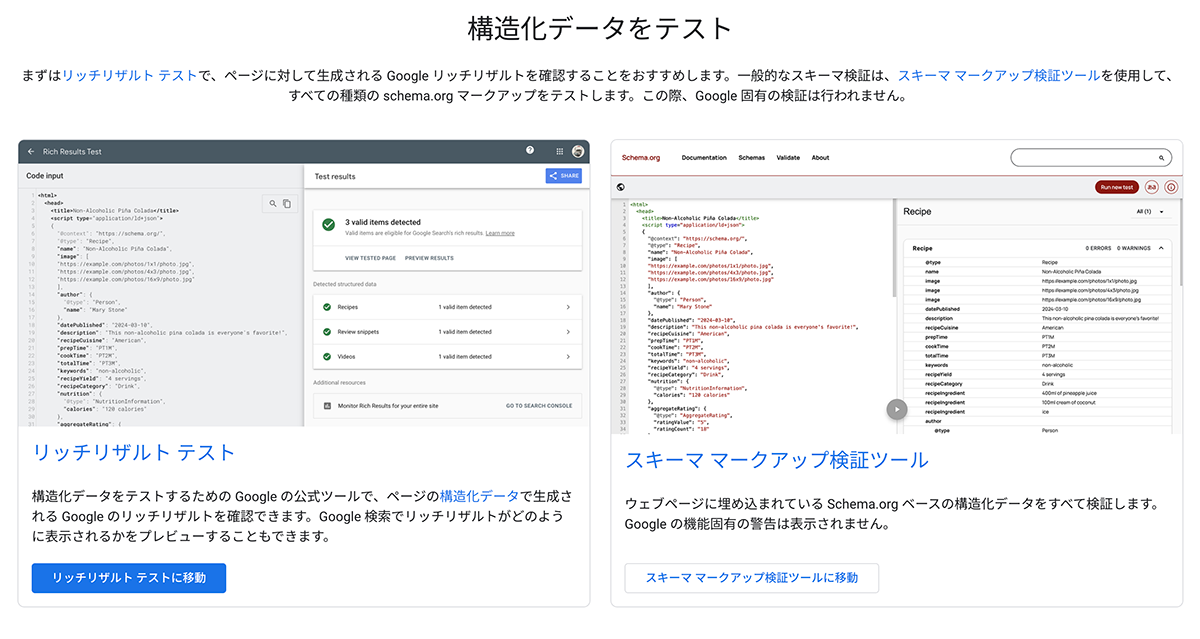Click back arrow in Rich Results Test header

click(x=31, y=152)
